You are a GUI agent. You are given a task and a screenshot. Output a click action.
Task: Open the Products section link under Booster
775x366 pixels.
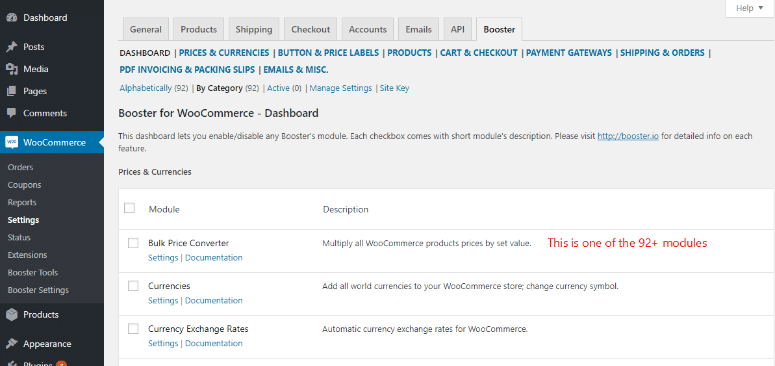pyautogui.click(x=409, y=53)
